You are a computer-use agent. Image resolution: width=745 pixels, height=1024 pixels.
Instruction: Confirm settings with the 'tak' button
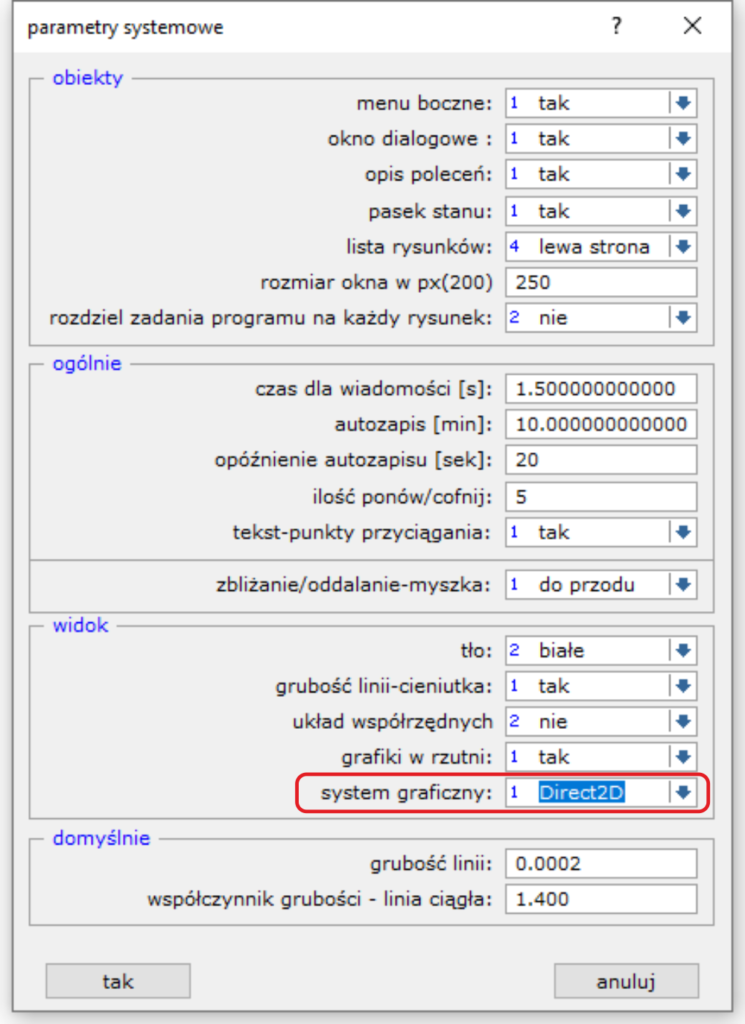(118, 981)
